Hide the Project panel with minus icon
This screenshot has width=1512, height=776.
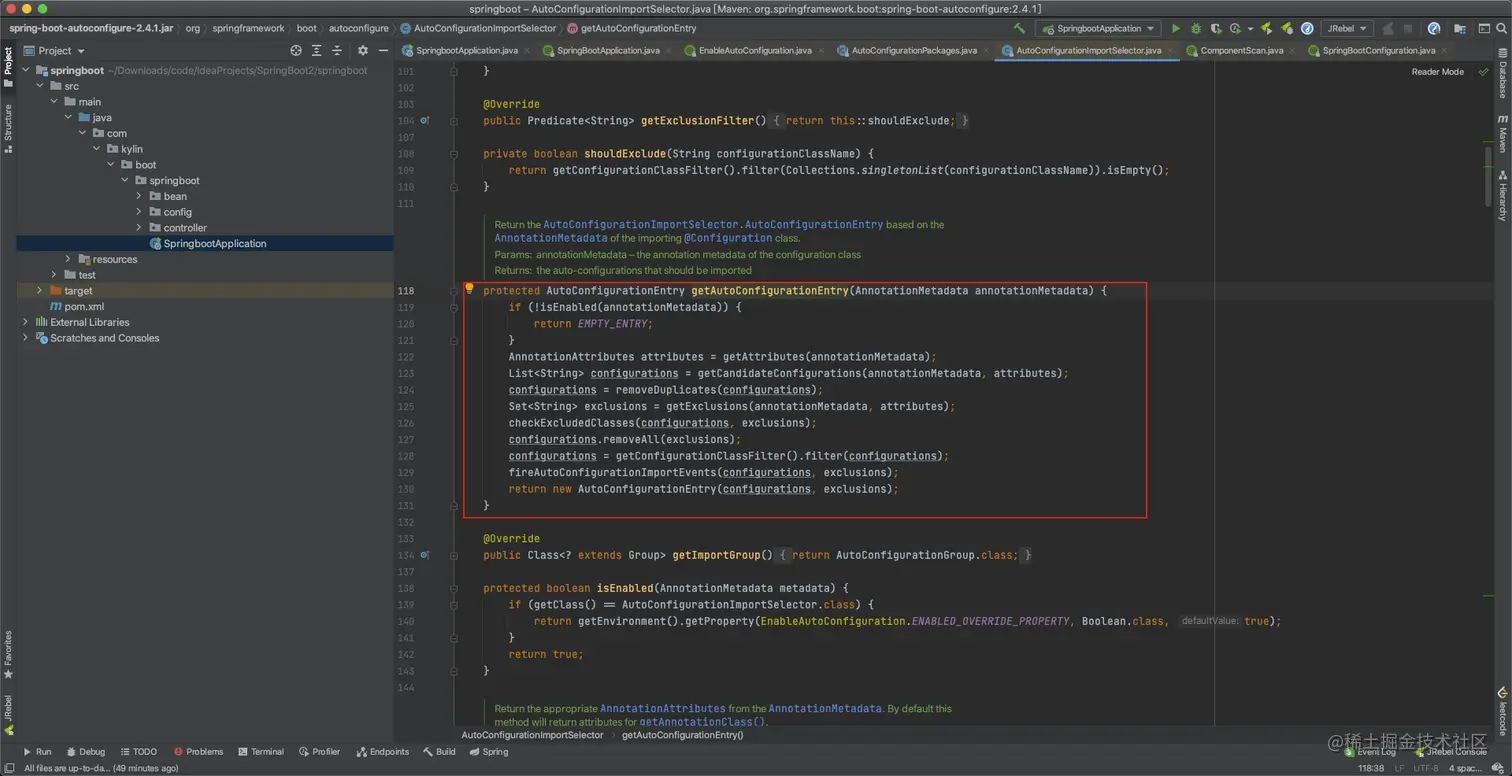click(x=382, y=50)
